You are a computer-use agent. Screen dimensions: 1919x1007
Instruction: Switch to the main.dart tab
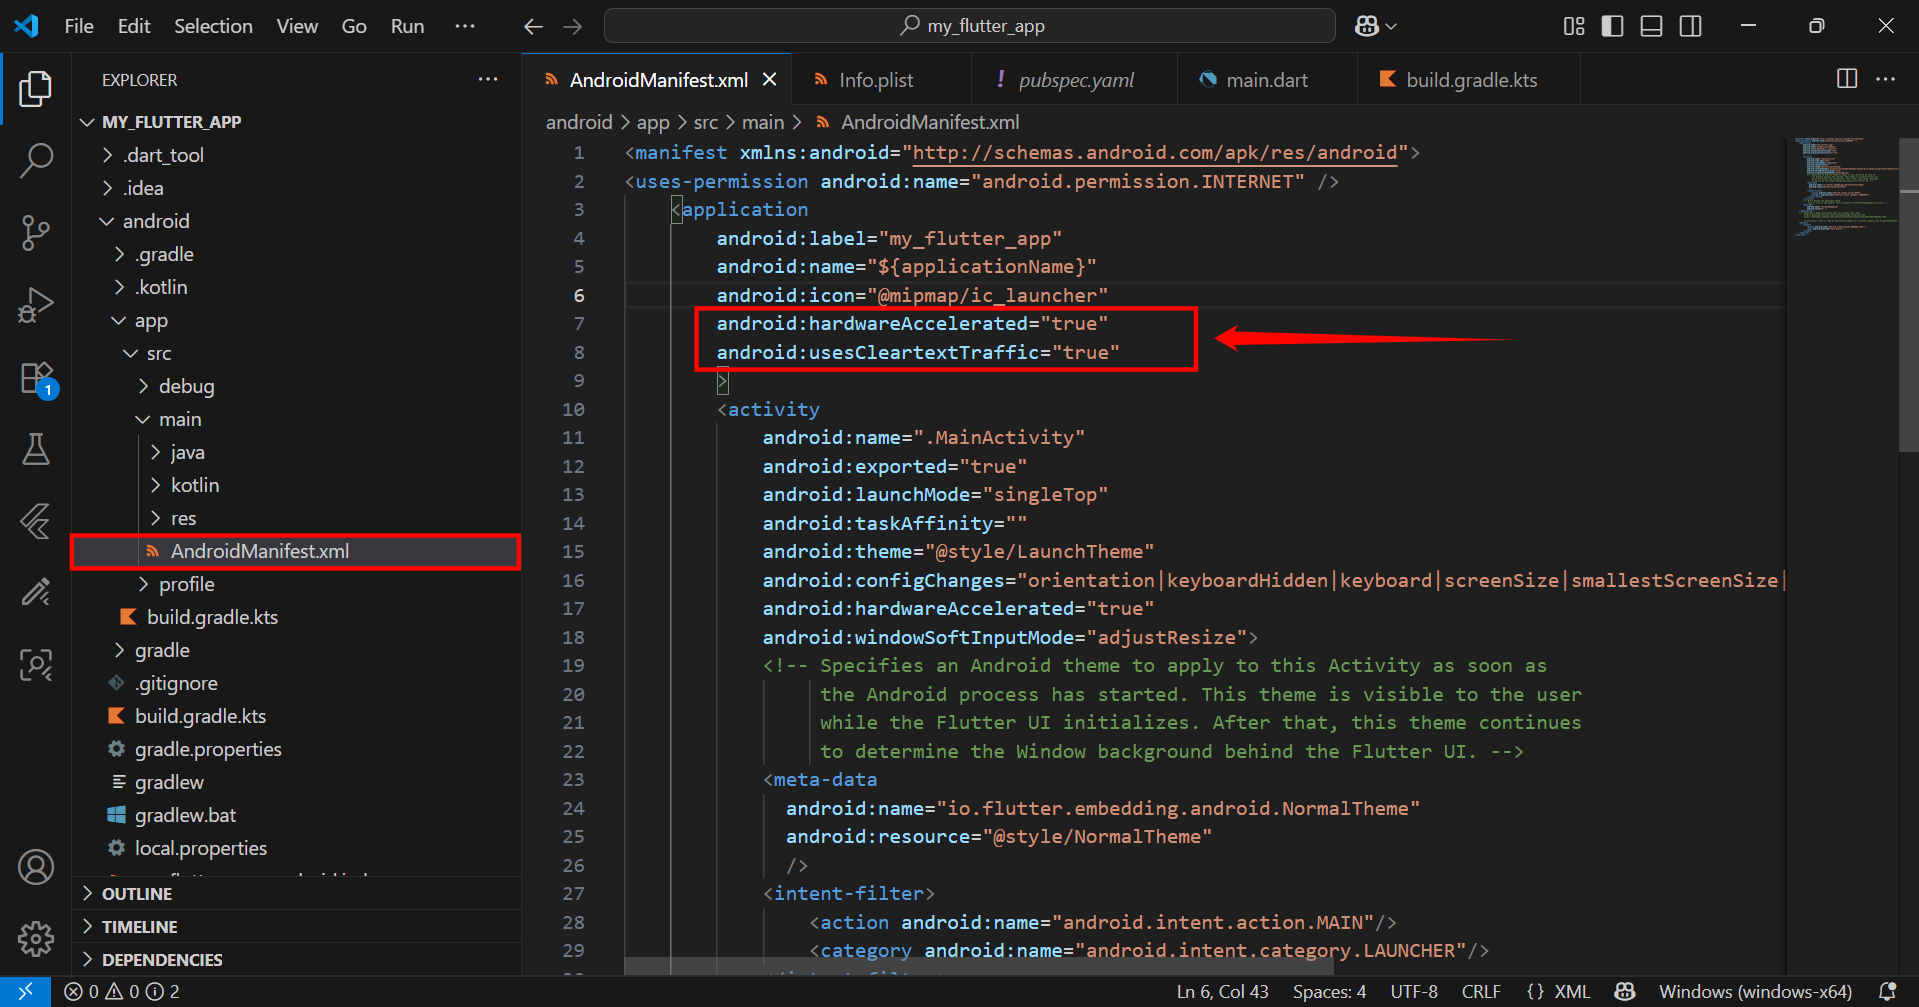[1267, 79]
